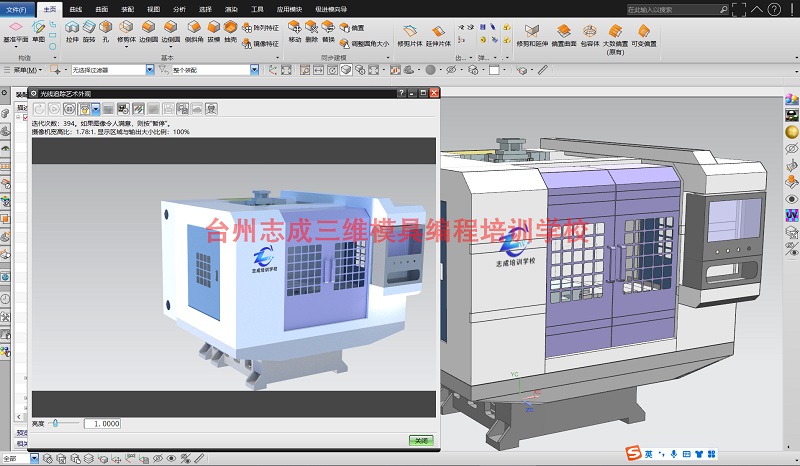The height and width of the screenshot is (466, 800).
Task: Adjust the 亮度 brightness slider
Action: [55, 423]
